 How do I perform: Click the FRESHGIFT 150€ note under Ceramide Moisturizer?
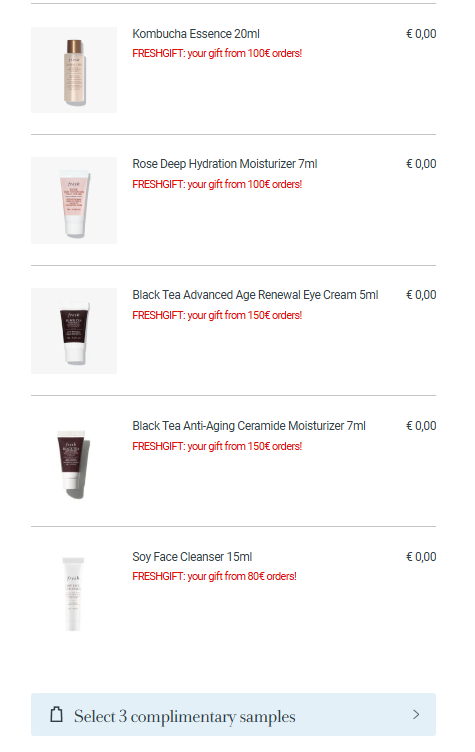point(217,446)
